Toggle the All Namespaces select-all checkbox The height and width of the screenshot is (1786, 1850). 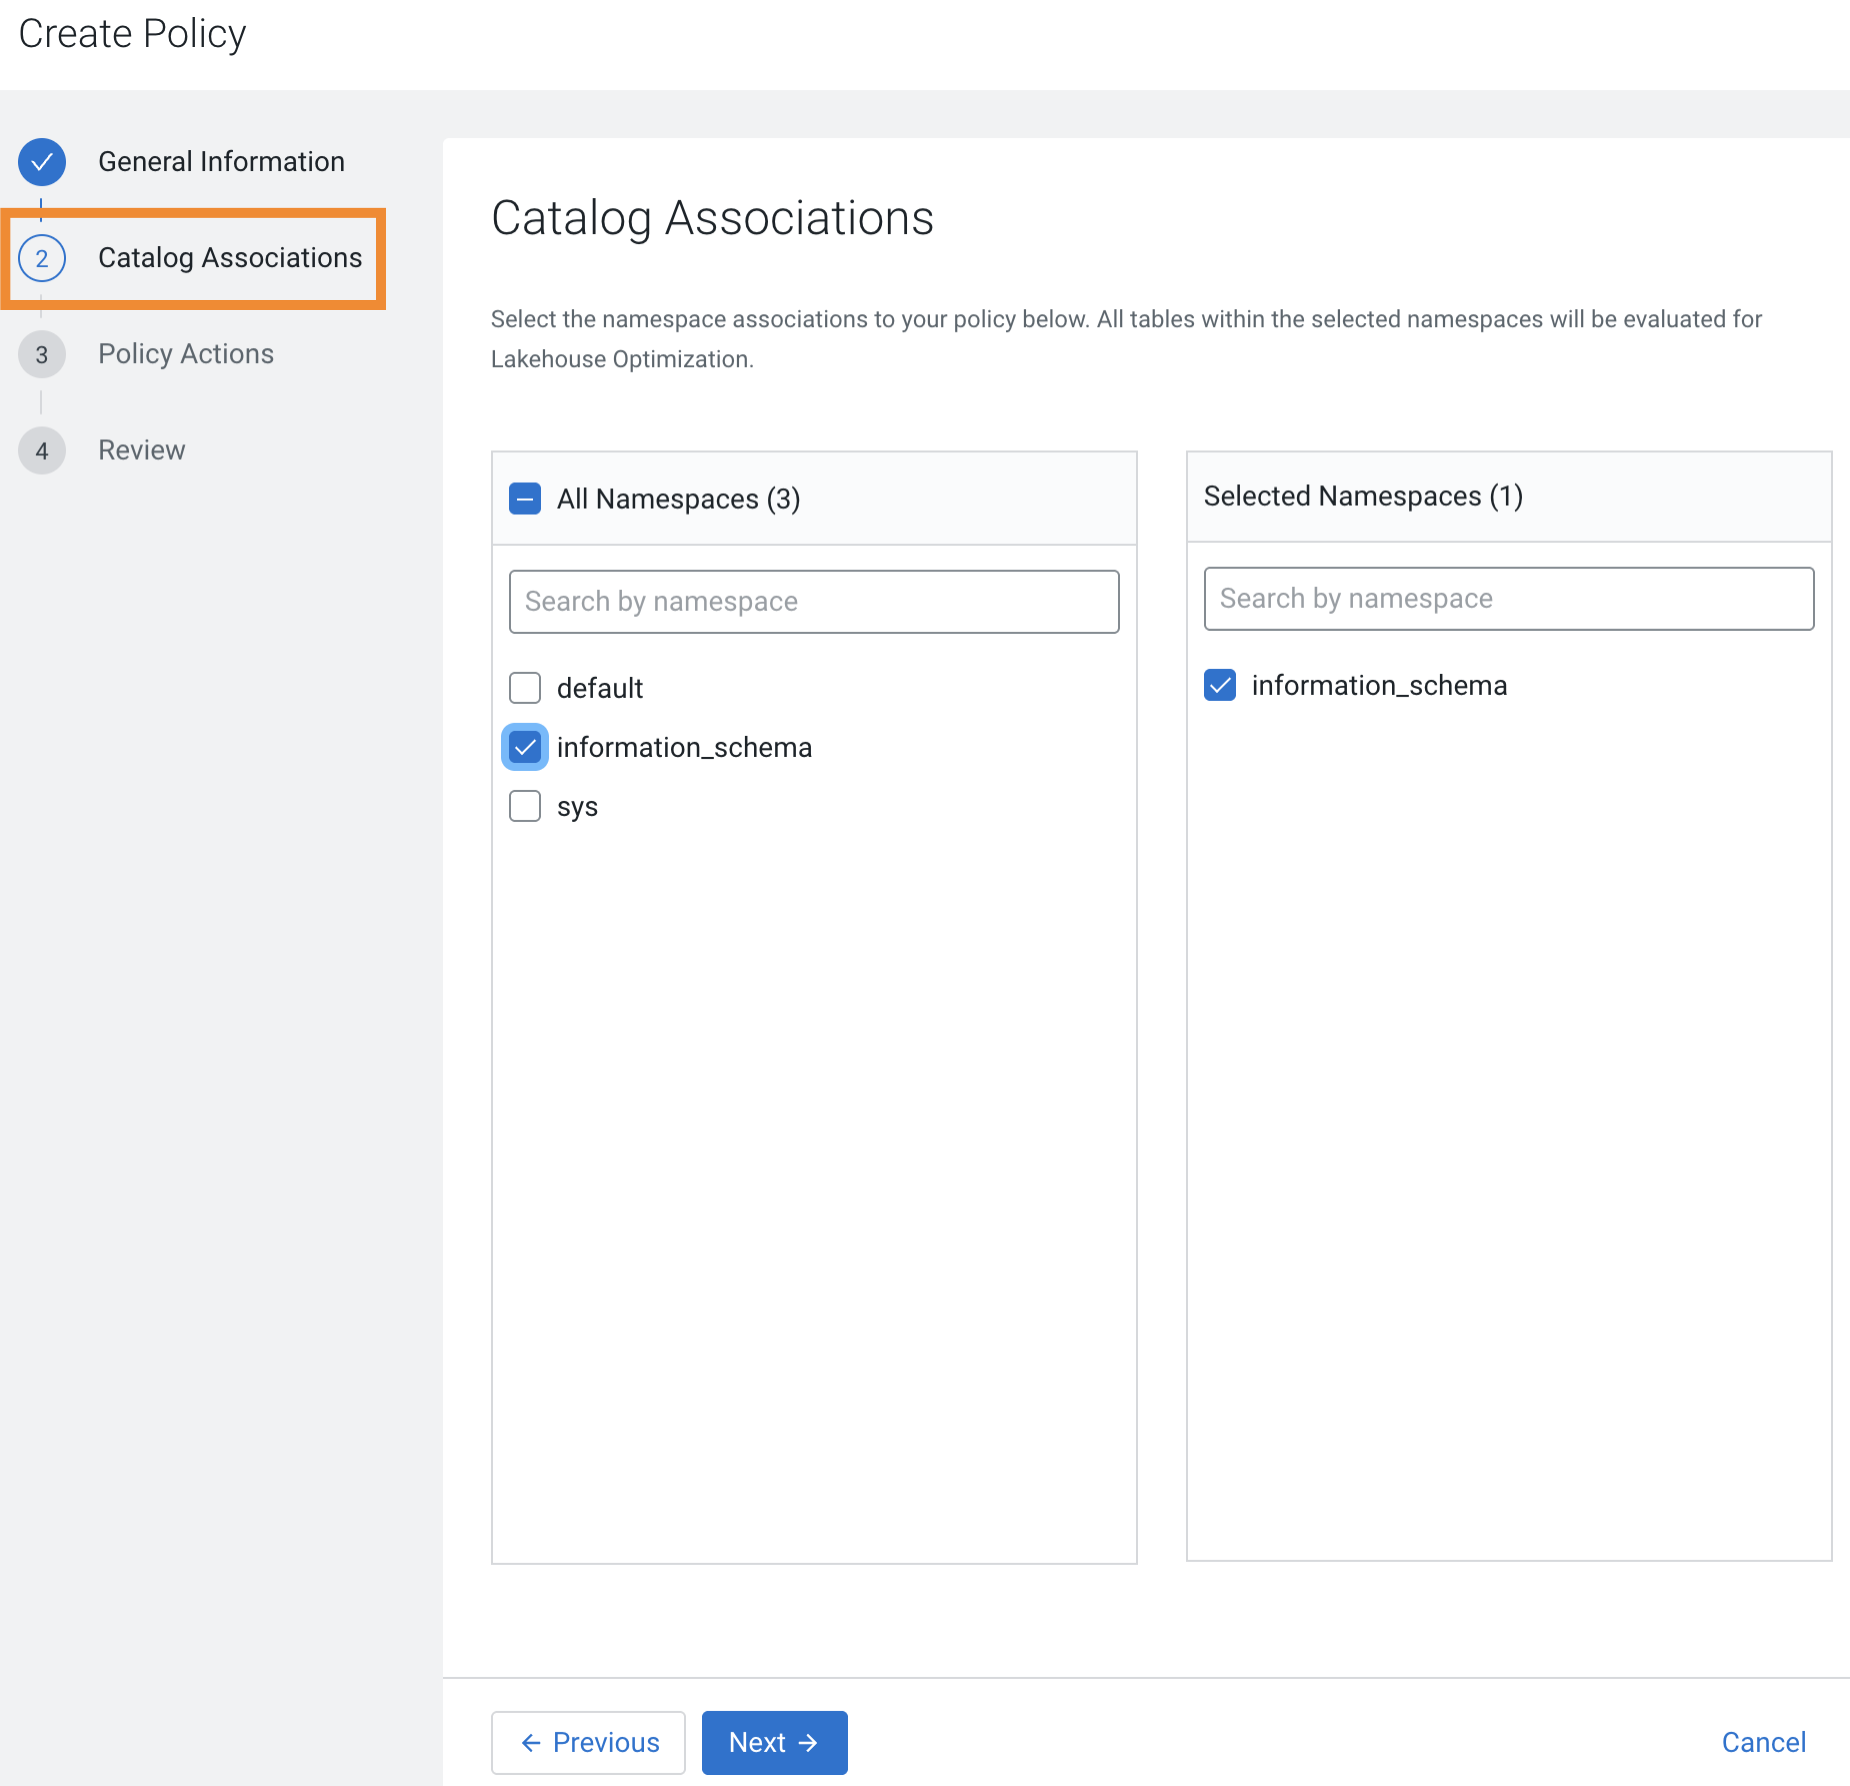[x=524, y=498]
